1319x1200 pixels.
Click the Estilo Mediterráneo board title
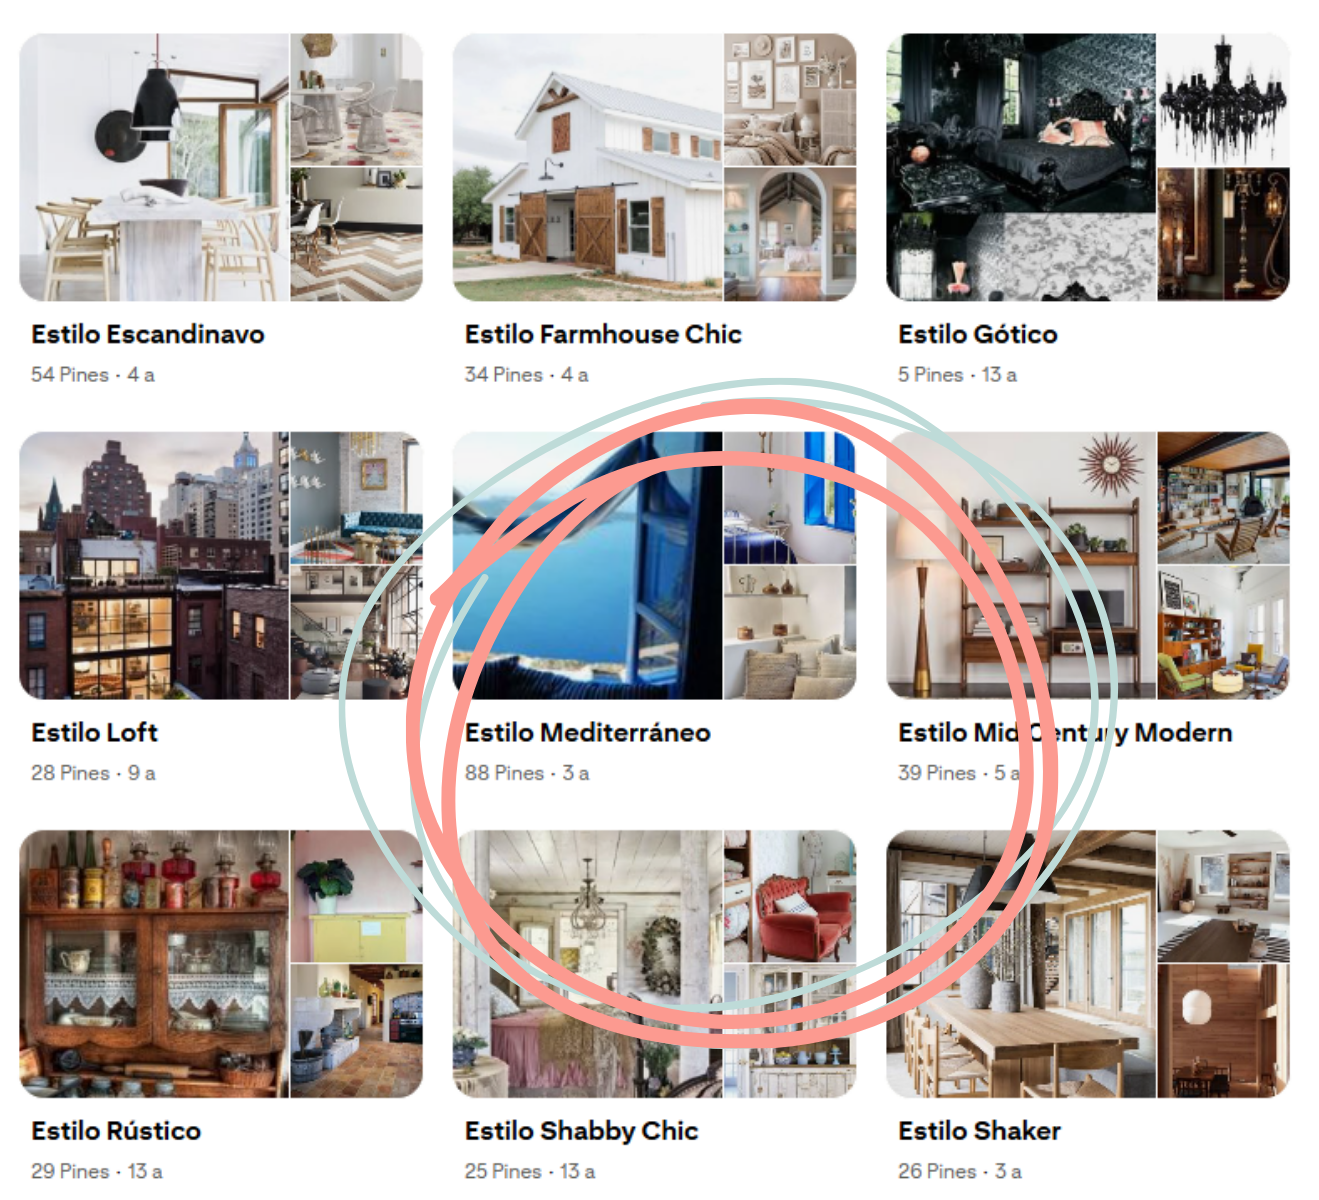tap(588, 732)
